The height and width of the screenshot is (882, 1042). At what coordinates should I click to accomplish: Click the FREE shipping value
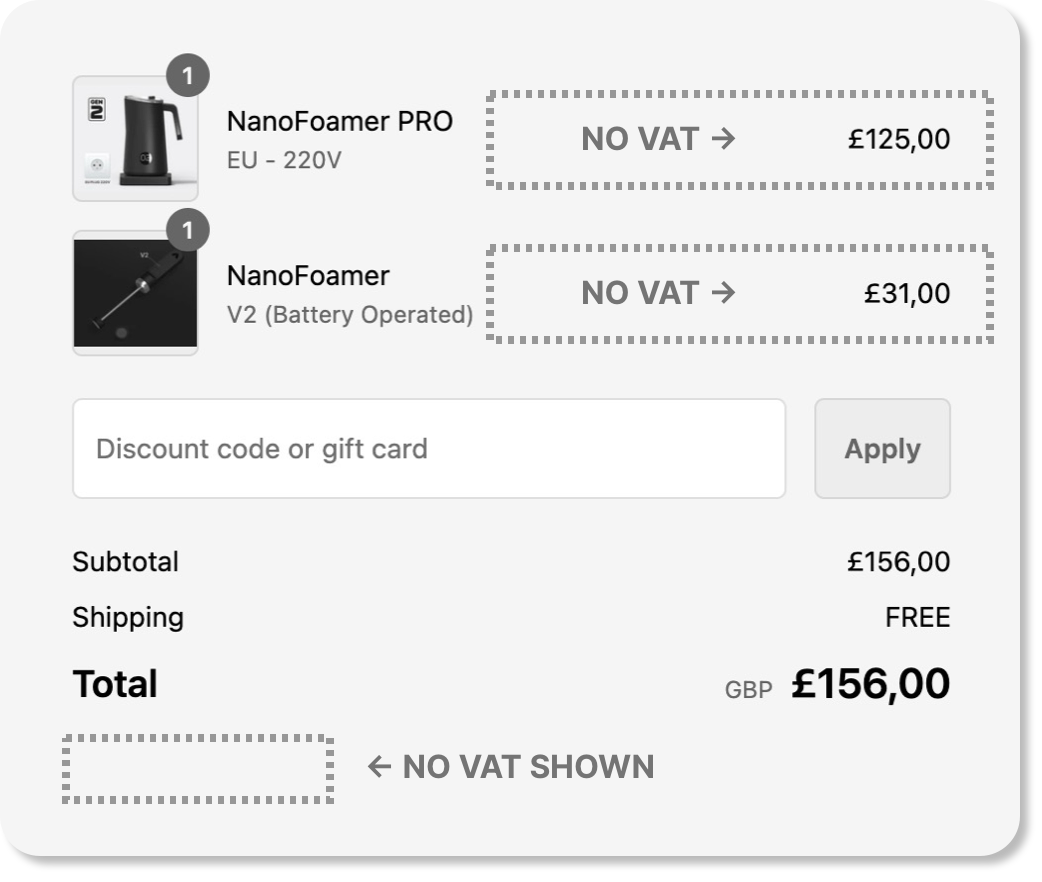(917, 618)
